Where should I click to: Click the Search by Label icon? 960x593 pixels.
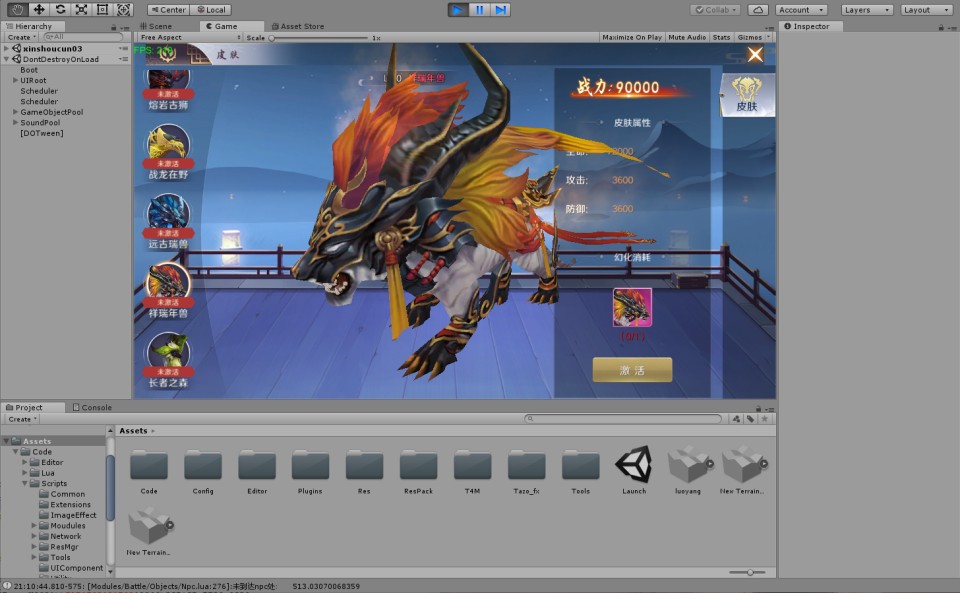coord(751,419)
